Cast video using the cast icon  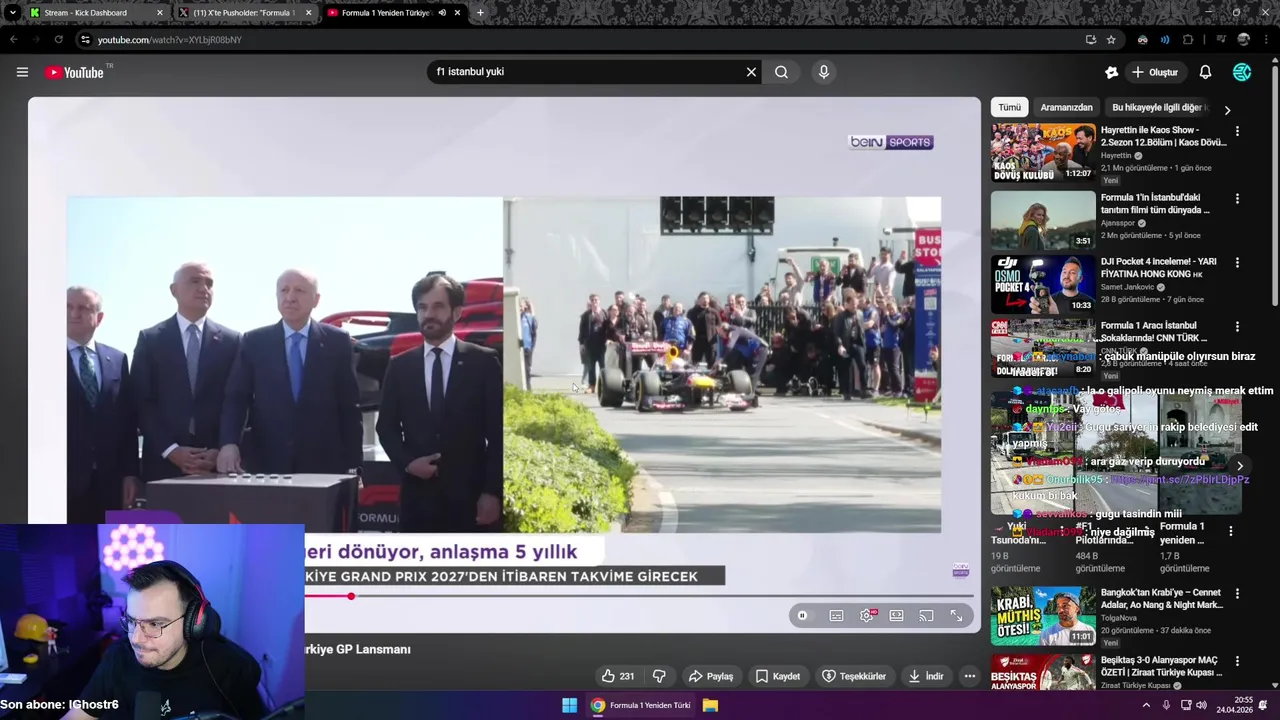pyautogui.click(x=926, y=616)
